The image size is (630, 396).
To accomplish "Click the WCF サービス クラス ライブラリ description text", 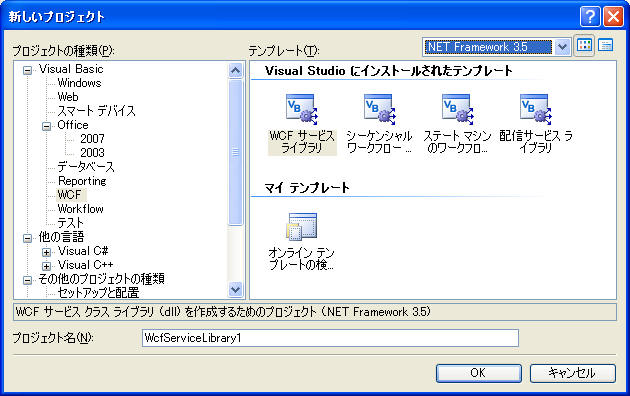I will [223, 312].
